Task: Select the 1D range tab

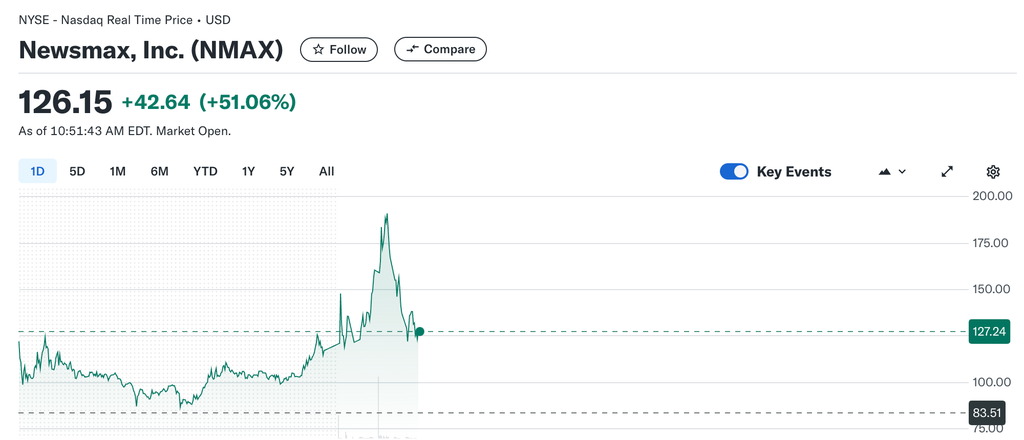Action: pos(37,172)
